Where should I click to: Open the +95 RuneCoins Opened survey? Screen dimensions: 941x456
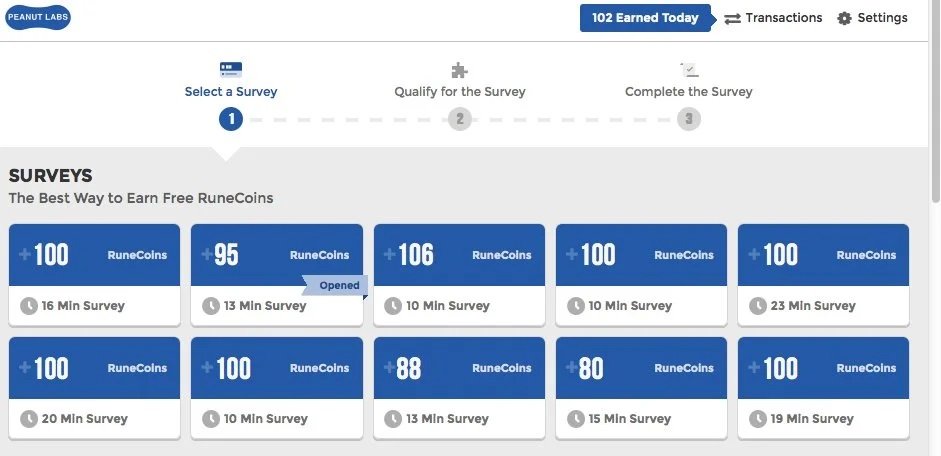coord(277,275)
